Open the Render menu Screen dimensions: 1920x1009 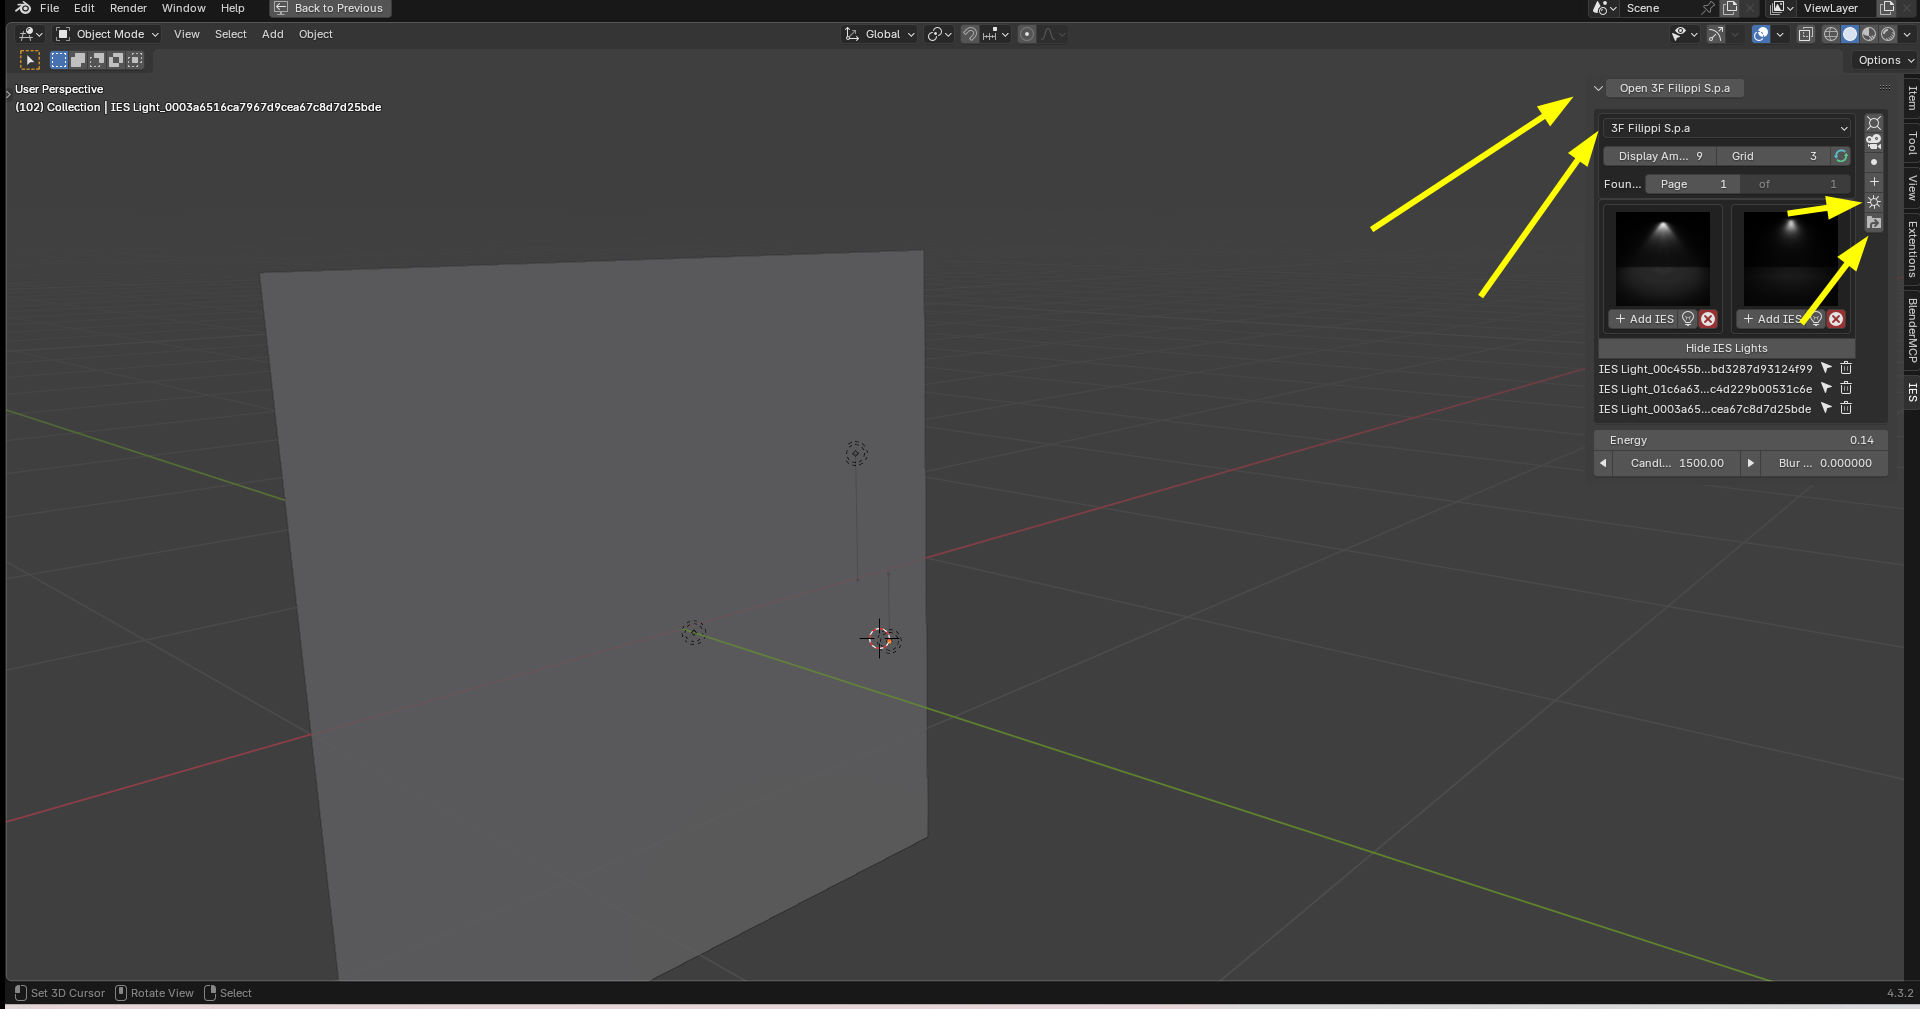coord(128,8)
